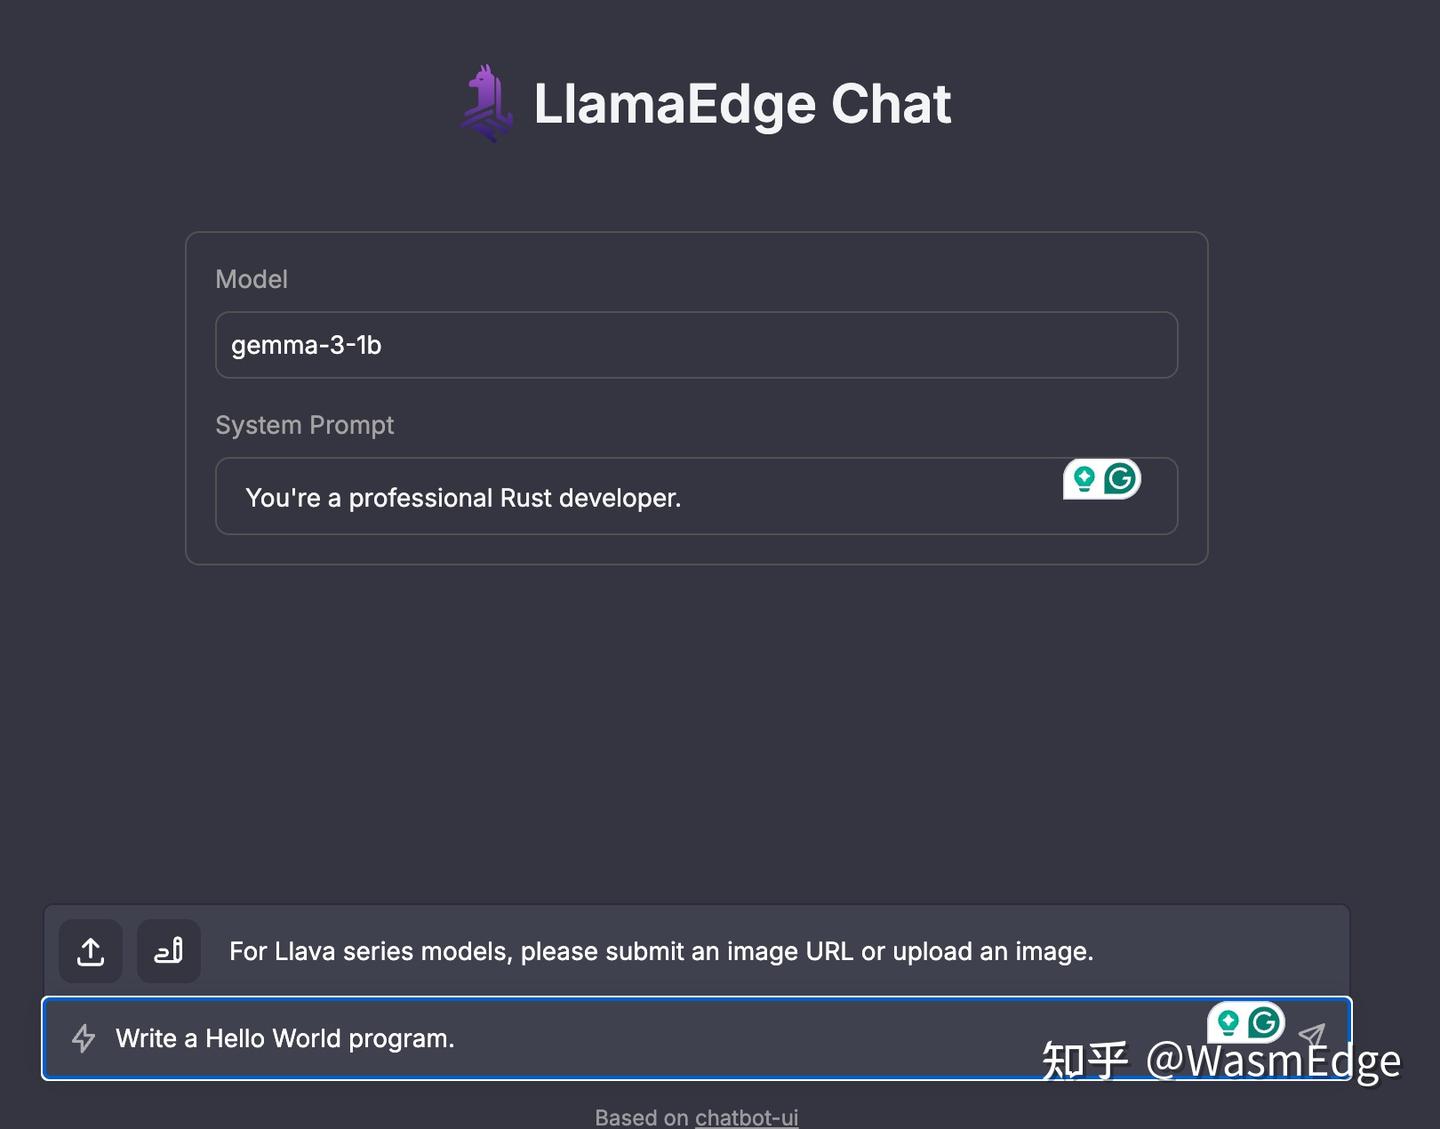Click the lightning bolt icon in message box
The image size is (1440, 1129).
tap(84, 1038)
